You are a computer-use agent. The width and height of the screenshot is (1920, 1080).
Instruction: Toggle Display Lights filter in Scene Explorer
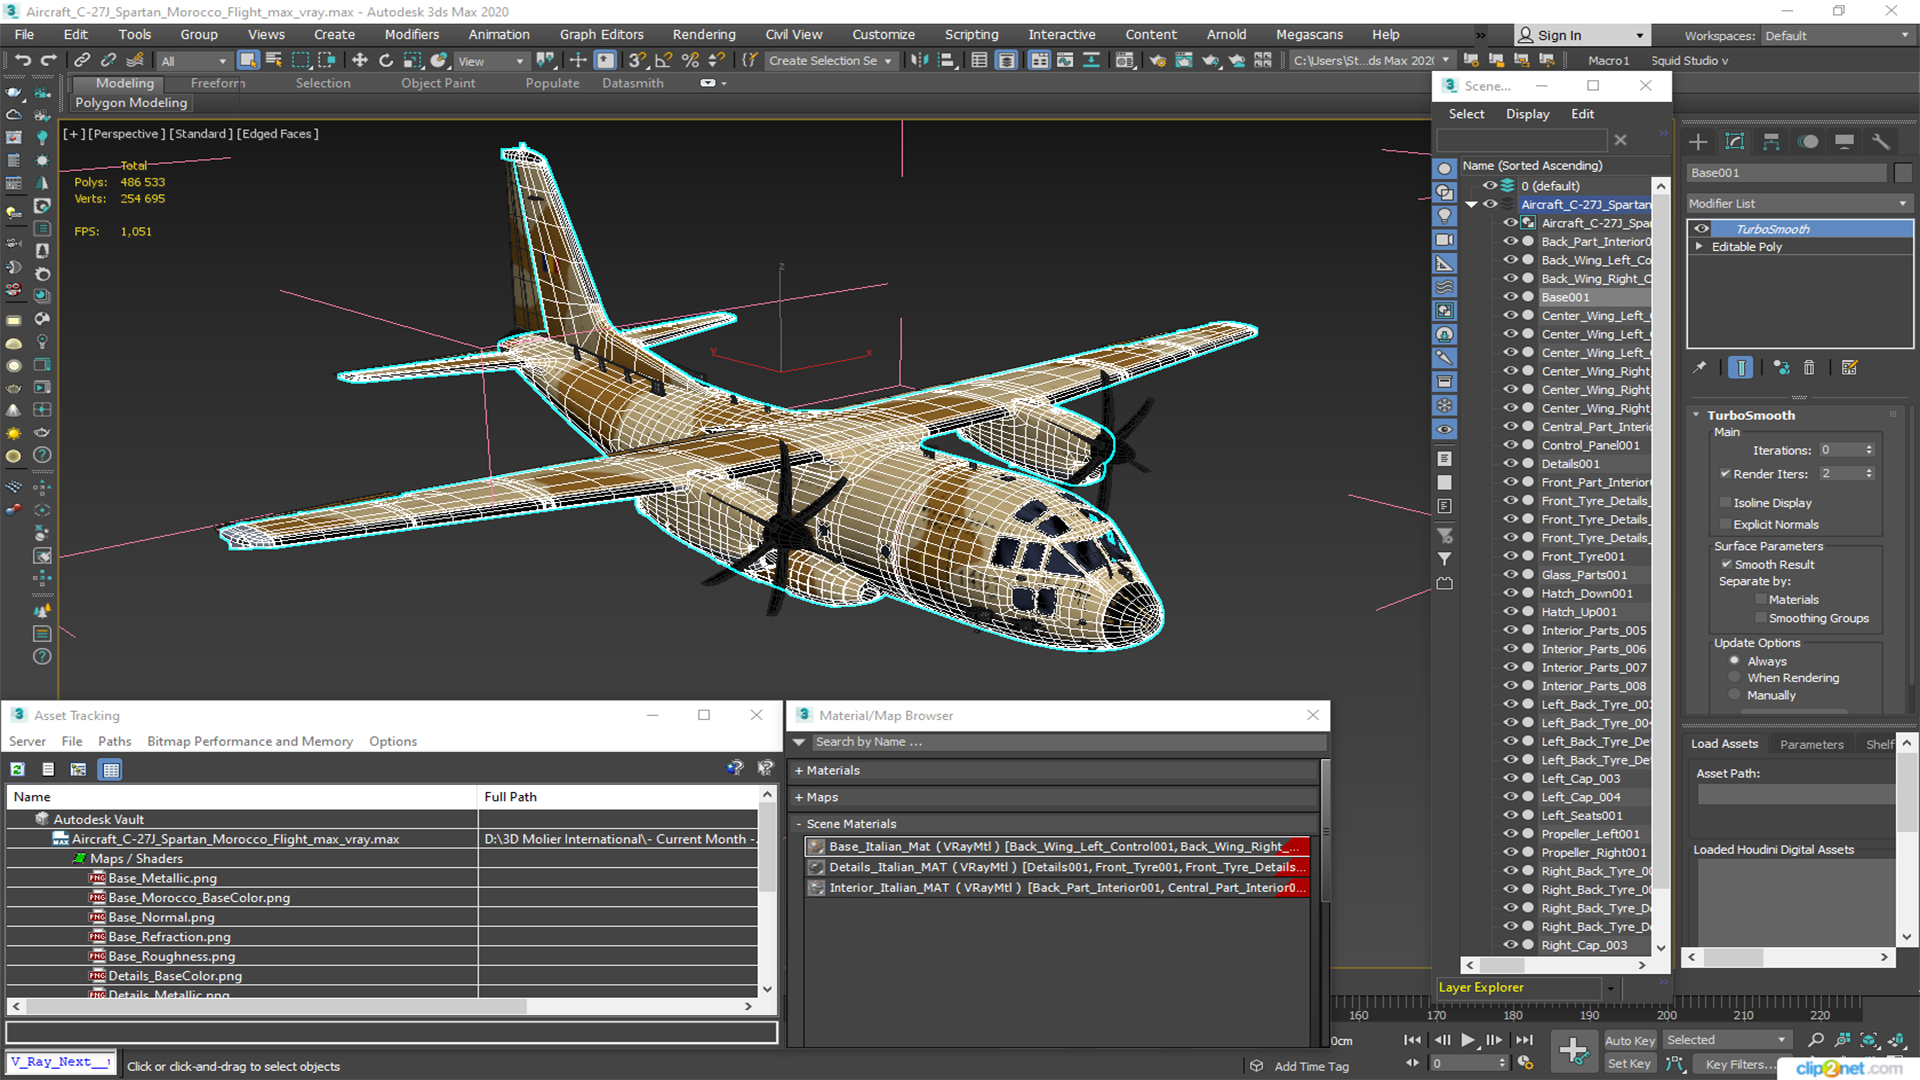1444,216
